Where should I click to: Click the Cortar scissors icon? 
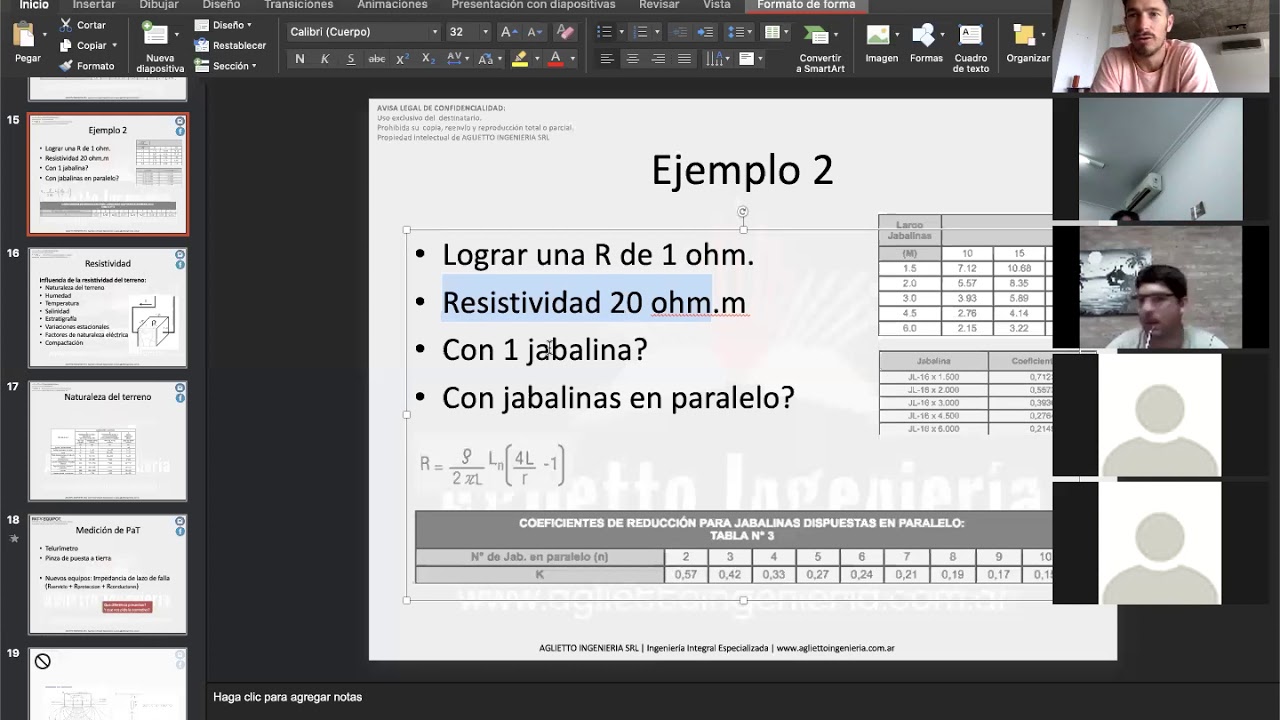(x=66, y=25)
